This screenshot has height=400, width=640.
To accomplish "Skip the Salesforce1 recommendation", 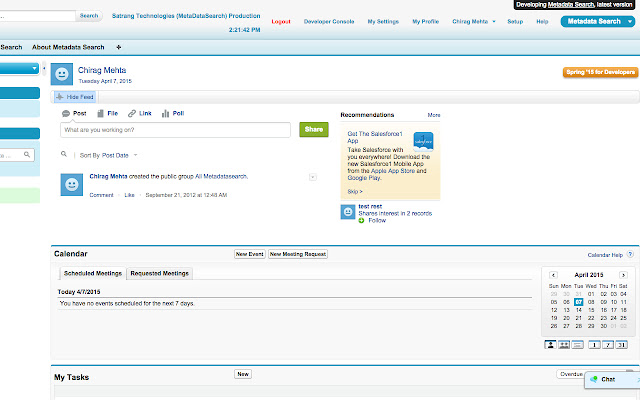I will pyautogui.click(x=355, y=191).
